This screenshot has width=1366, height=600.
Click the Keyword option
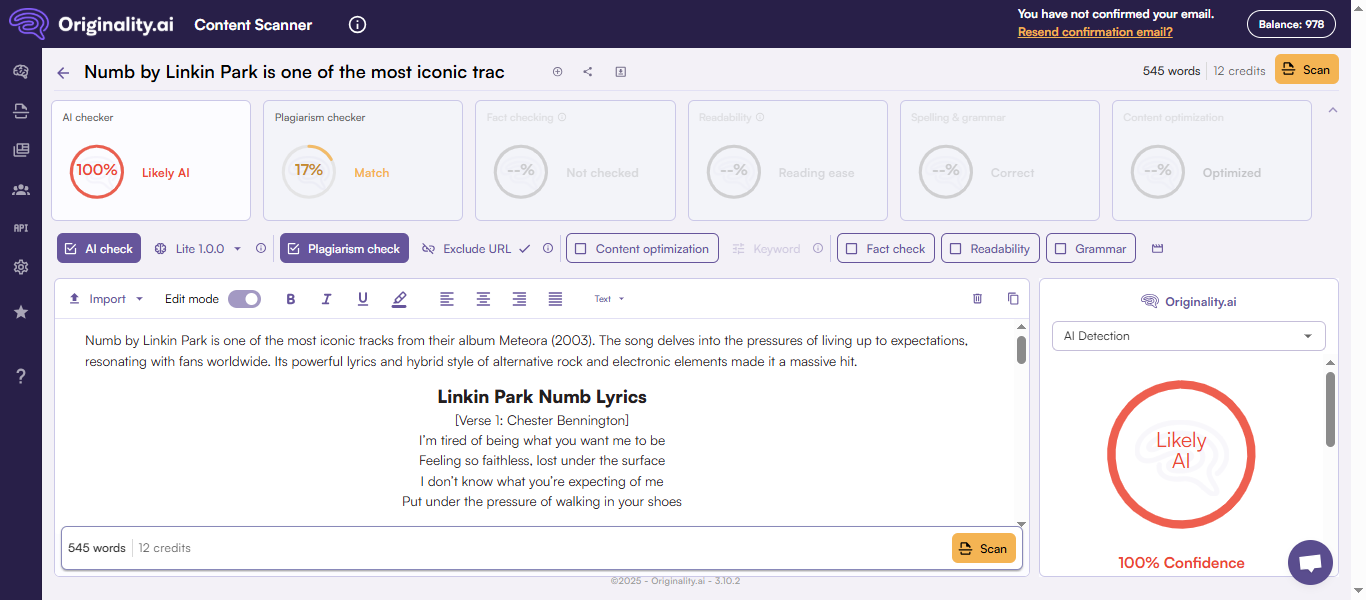tap(766, 249)
